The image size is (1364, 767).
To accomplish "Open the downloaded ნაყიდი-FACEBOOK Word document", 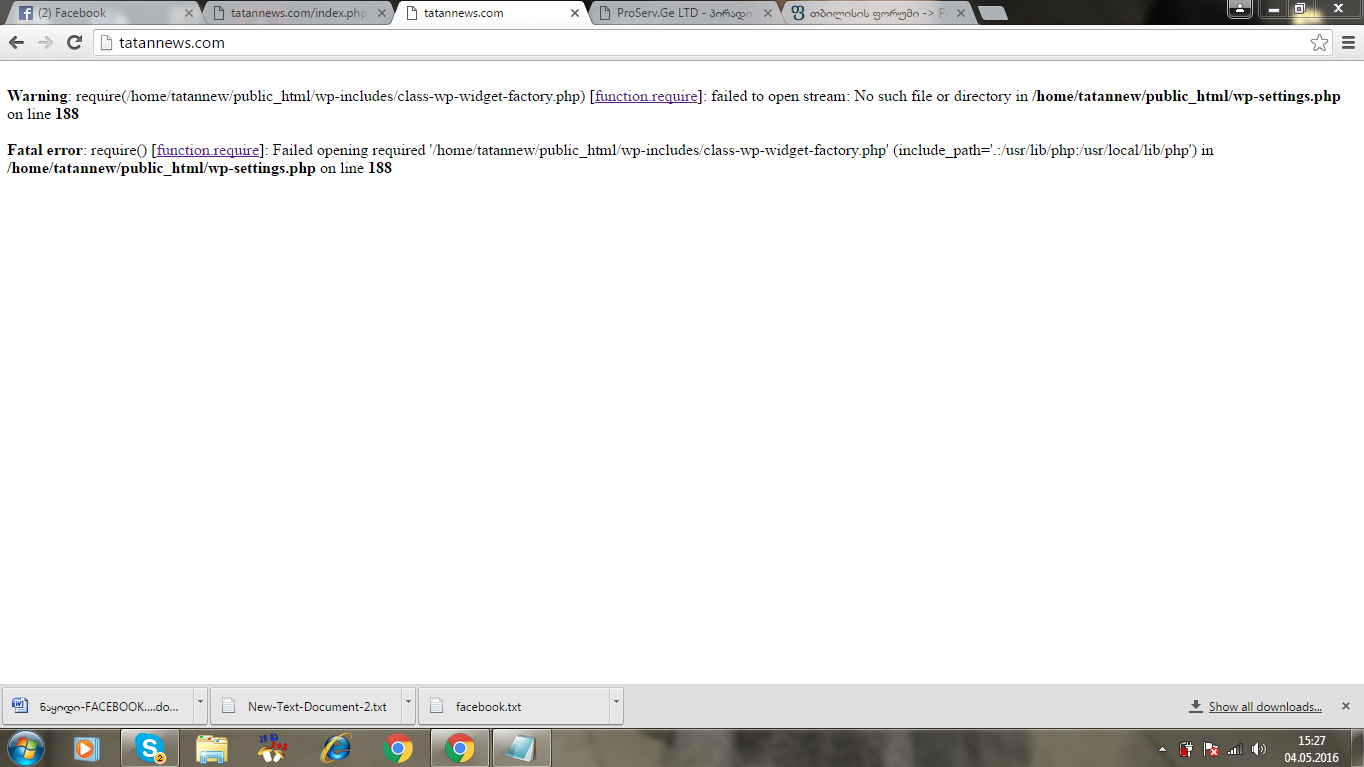I will click(97, 706).
